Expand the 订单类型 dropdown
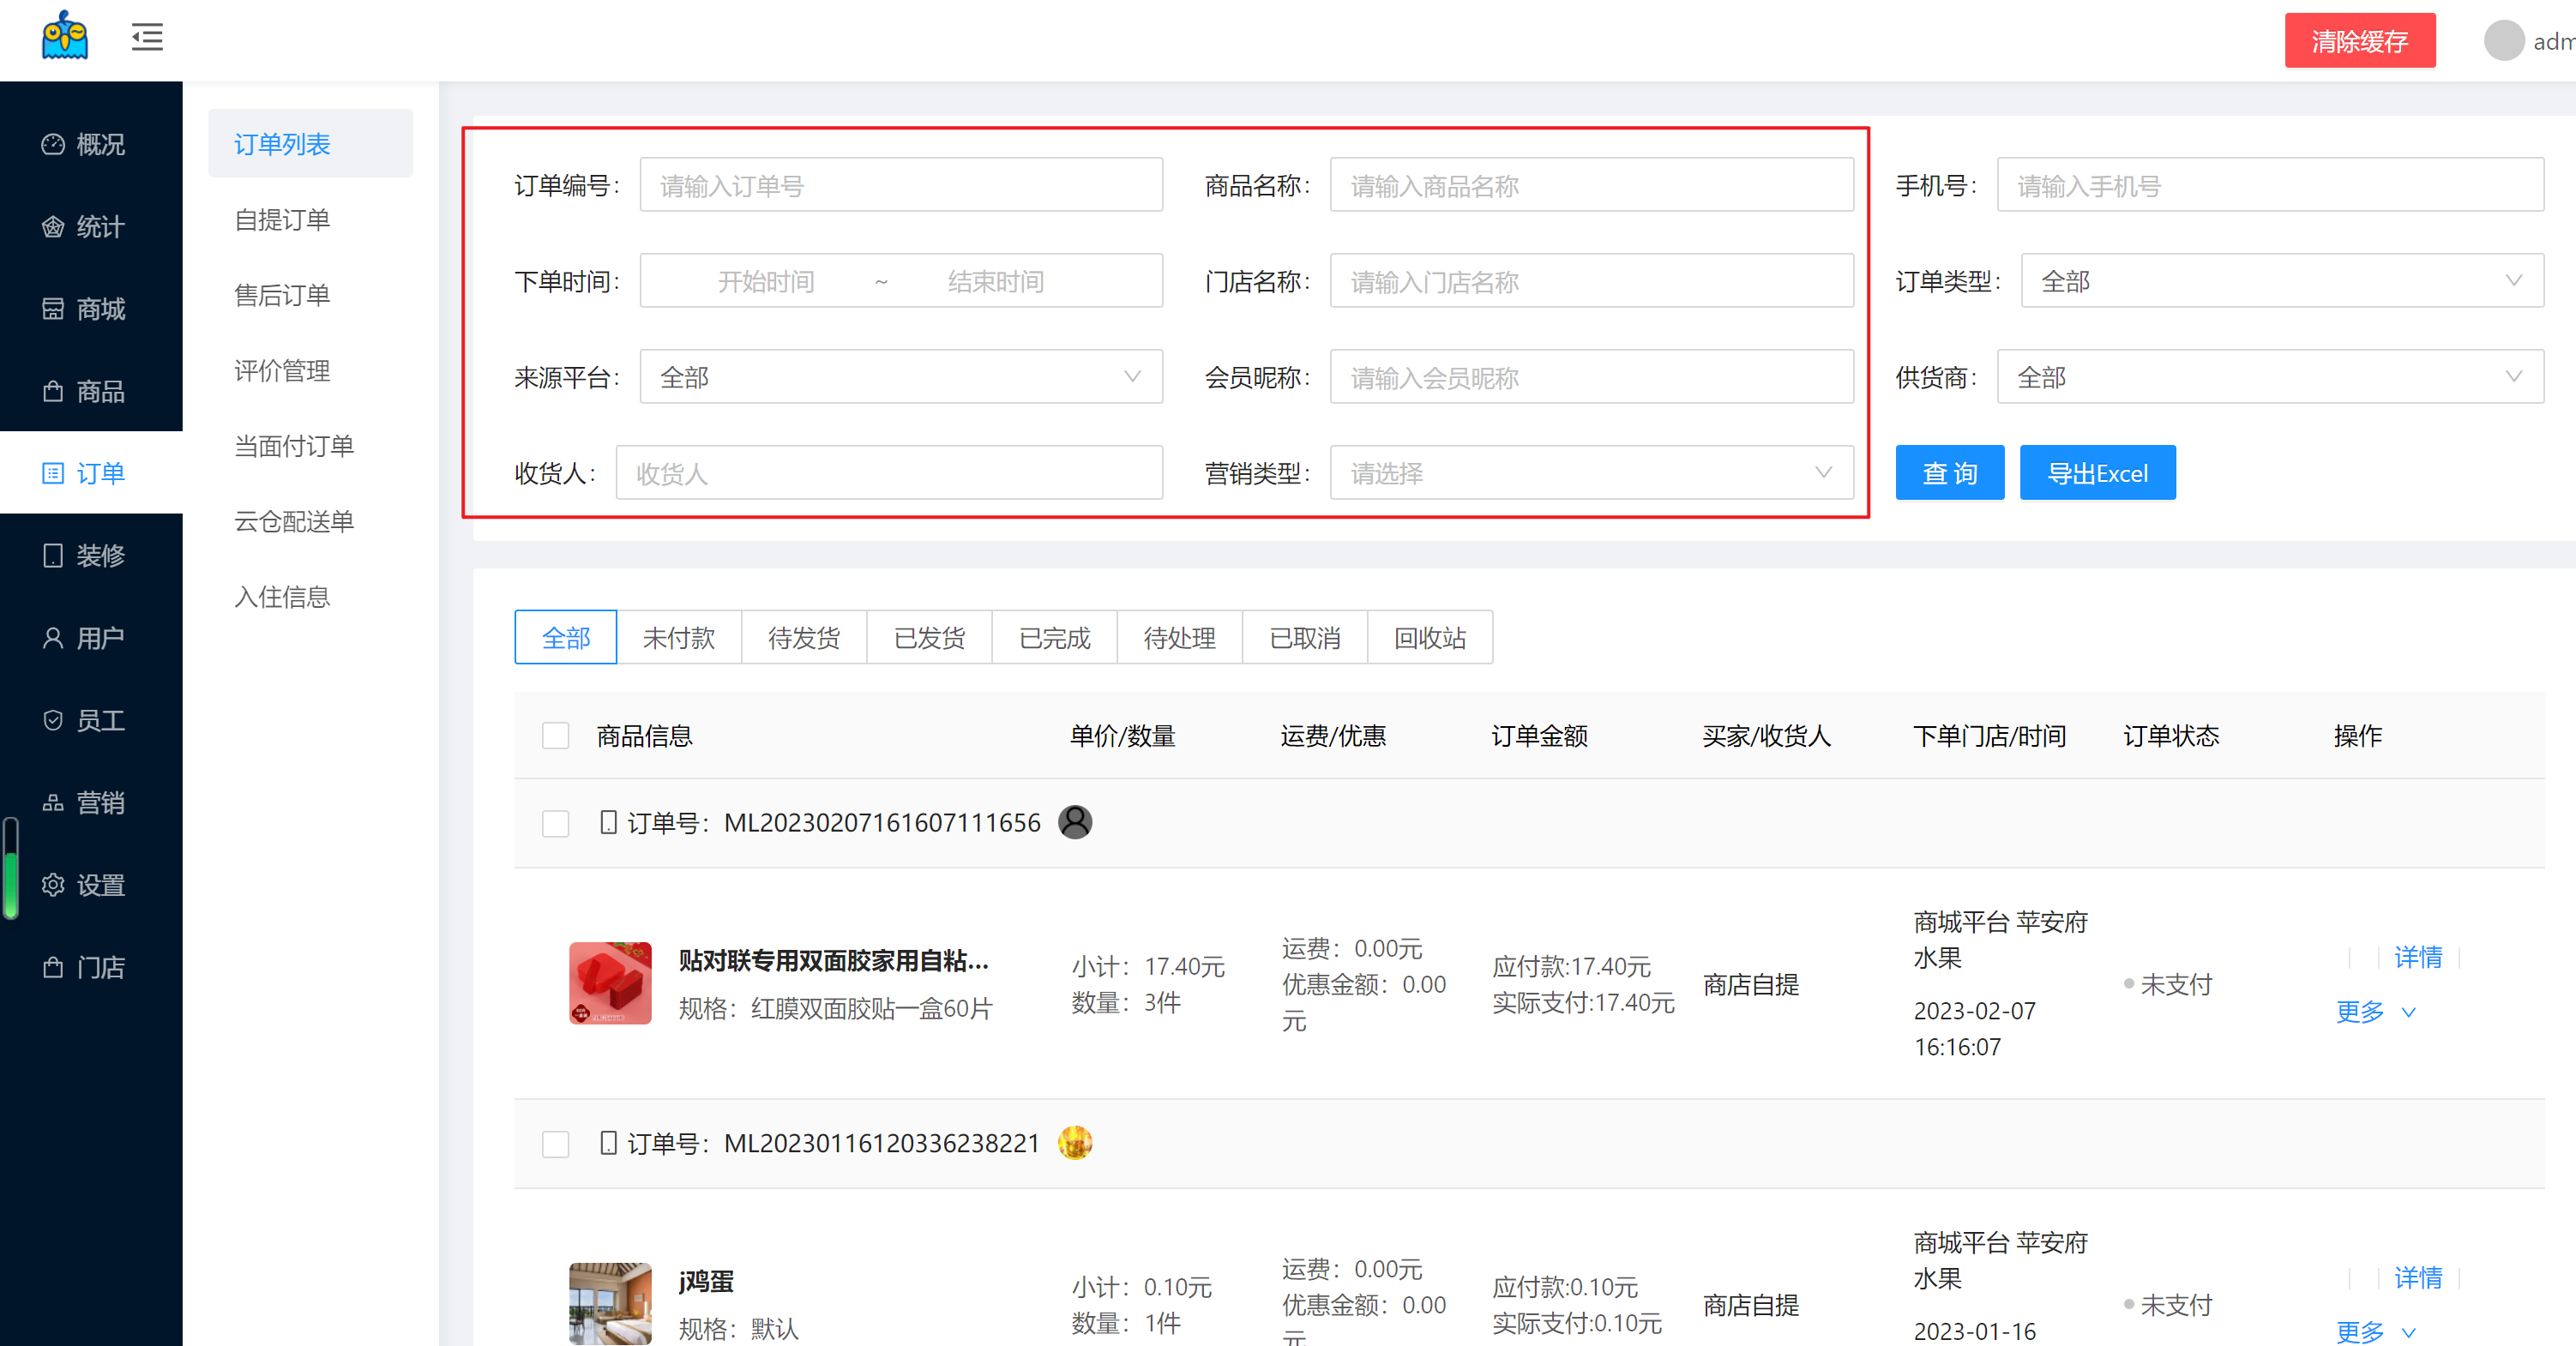This screenshot has width=2576, height=1346. [2281, 281]
